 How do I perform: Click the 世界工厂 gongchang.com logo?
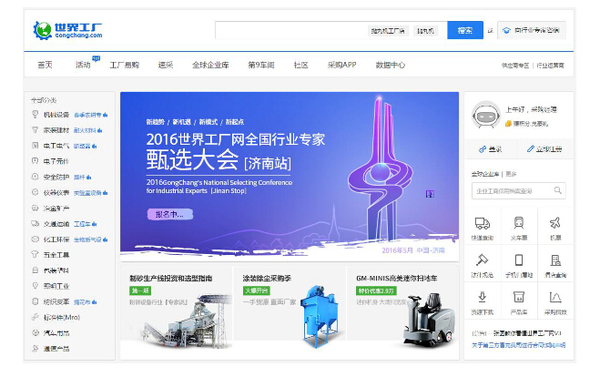68,30
